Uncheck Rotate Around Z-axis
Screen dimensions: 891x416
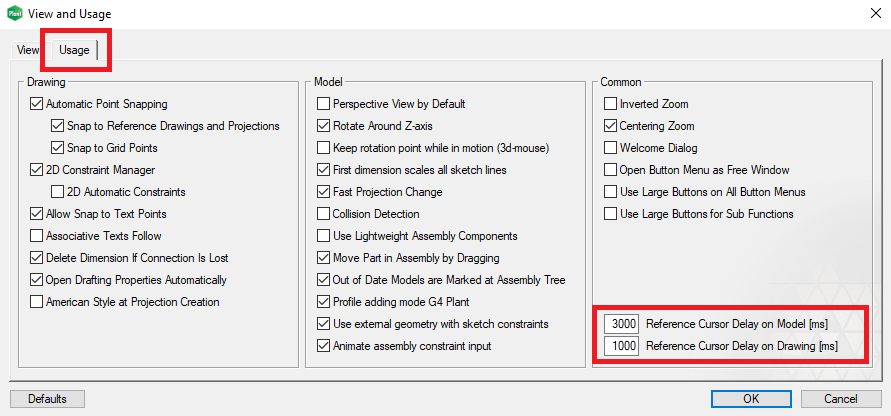pos(323,126)
